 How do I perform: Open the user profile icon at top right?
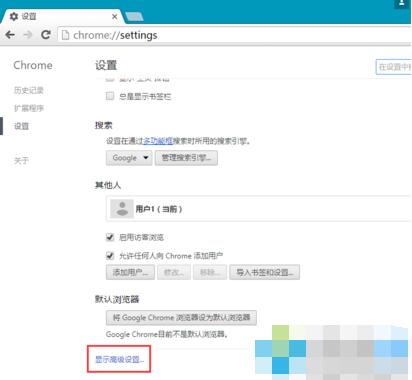point(401,4)
